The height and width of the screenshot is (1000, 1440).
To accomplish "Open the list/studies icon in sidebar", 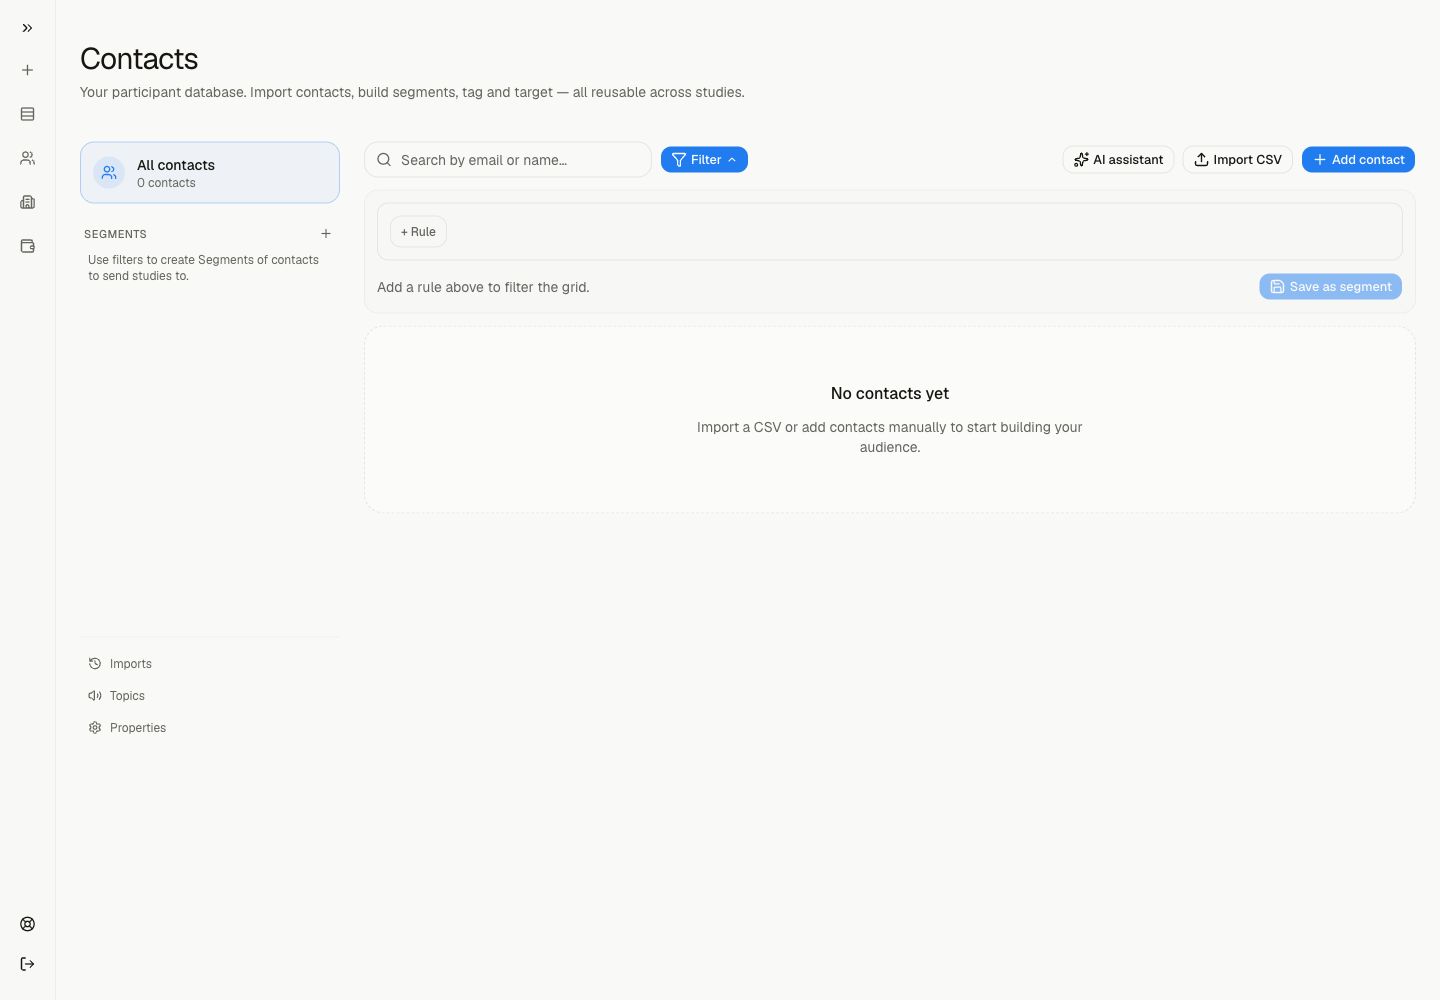I will 27,114.
